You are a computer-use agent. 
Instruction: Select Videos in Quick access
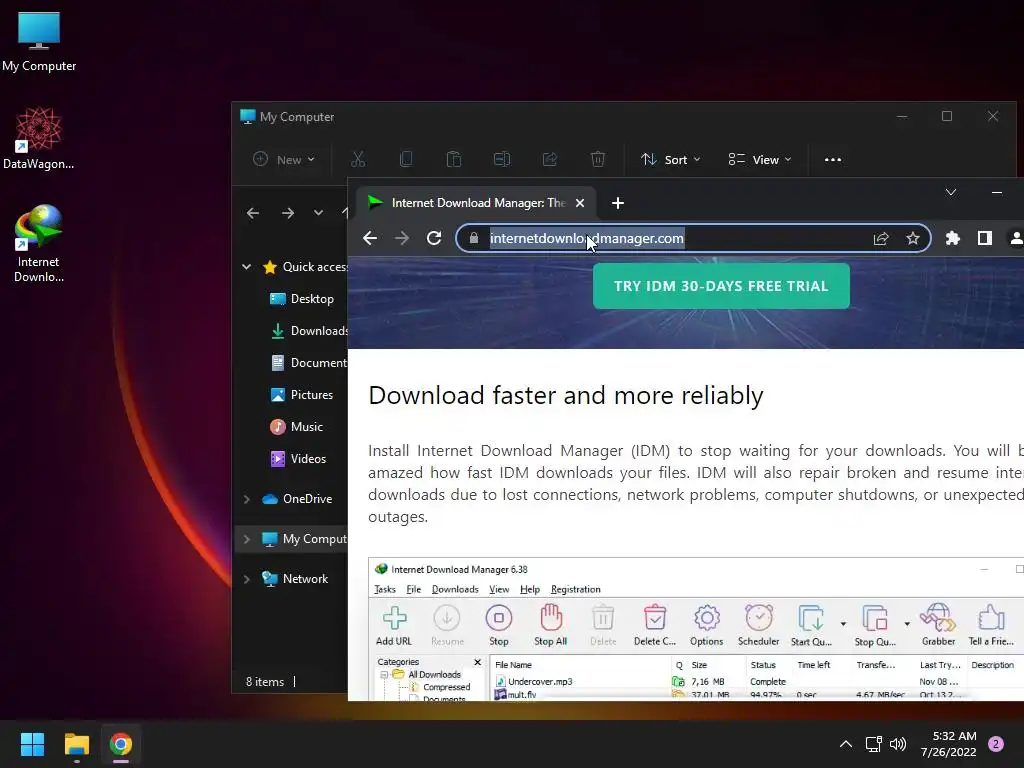click(x=298, y=458)
